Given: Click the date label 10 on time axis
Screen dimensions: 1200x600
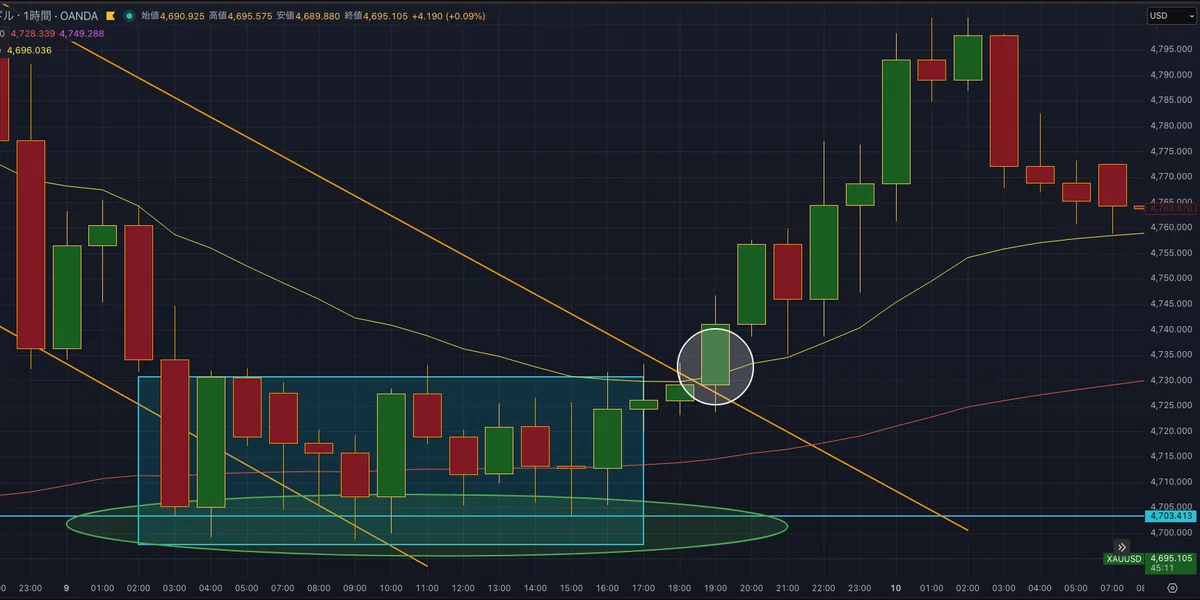Looking at the screenshot, I should (895, 588).
